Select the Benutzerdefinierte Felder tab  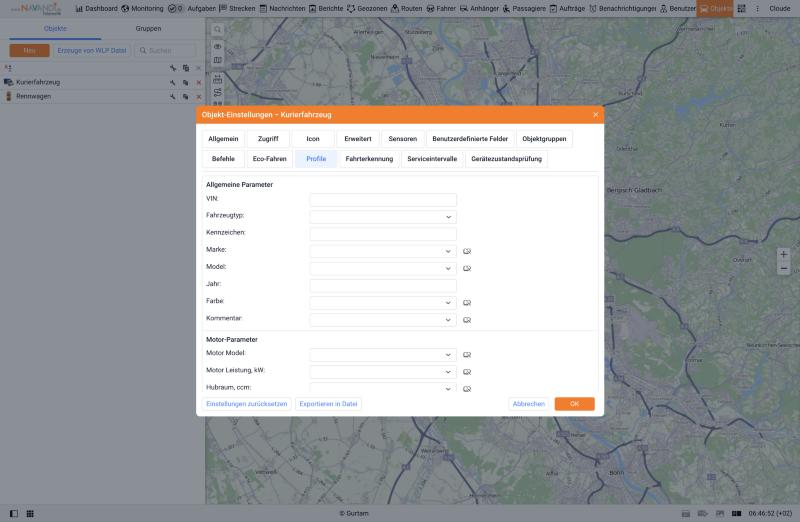[470, 139]
